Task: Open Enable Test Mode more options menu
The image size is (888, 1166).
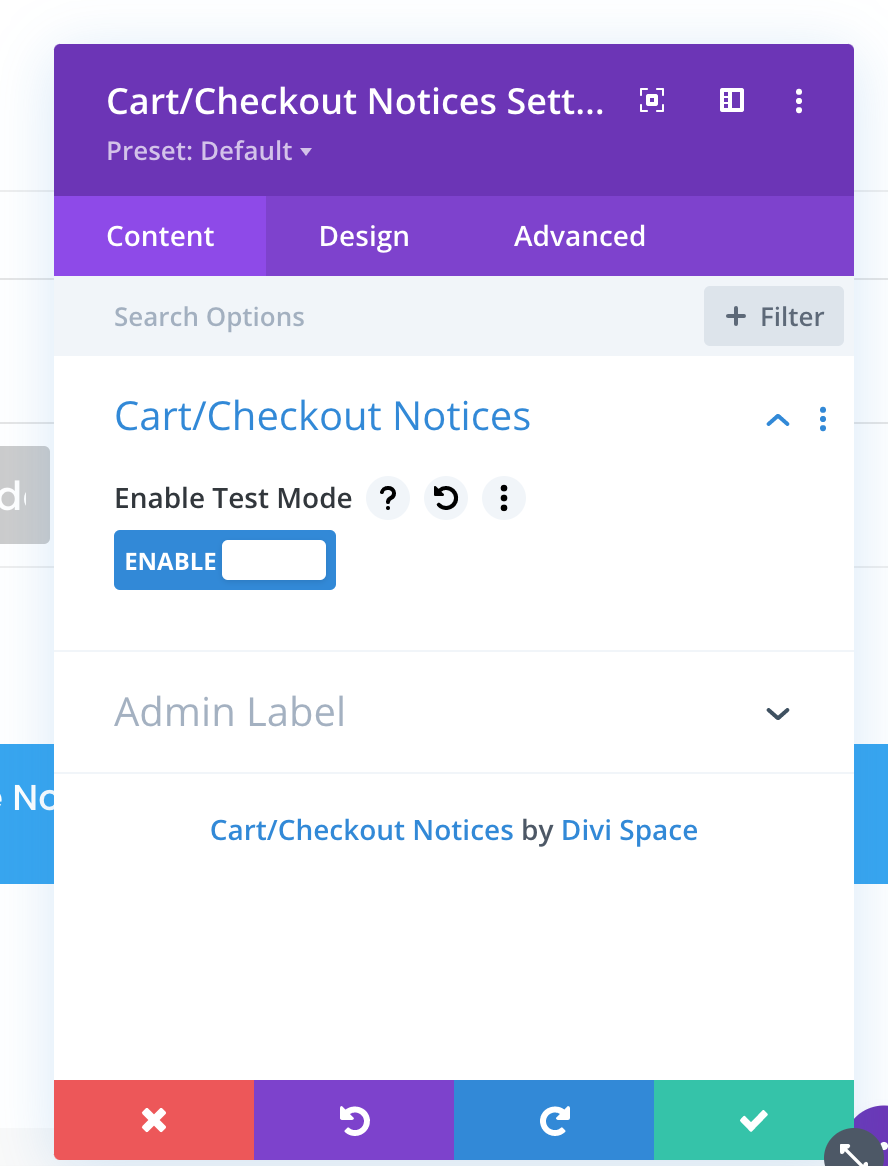Action: click(503, 497)
